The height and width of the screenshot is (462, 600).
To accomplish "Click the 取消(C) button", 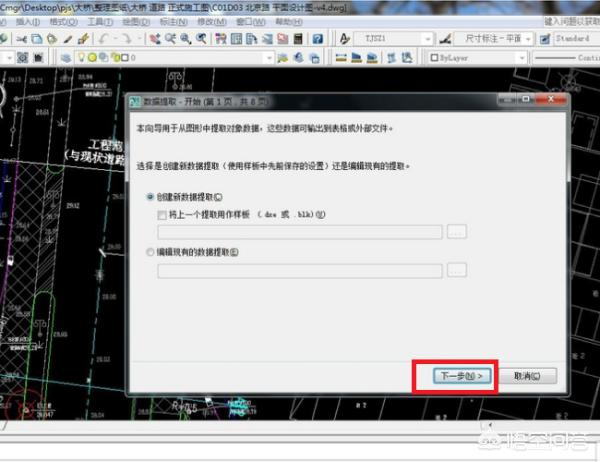I will (526, 376).
